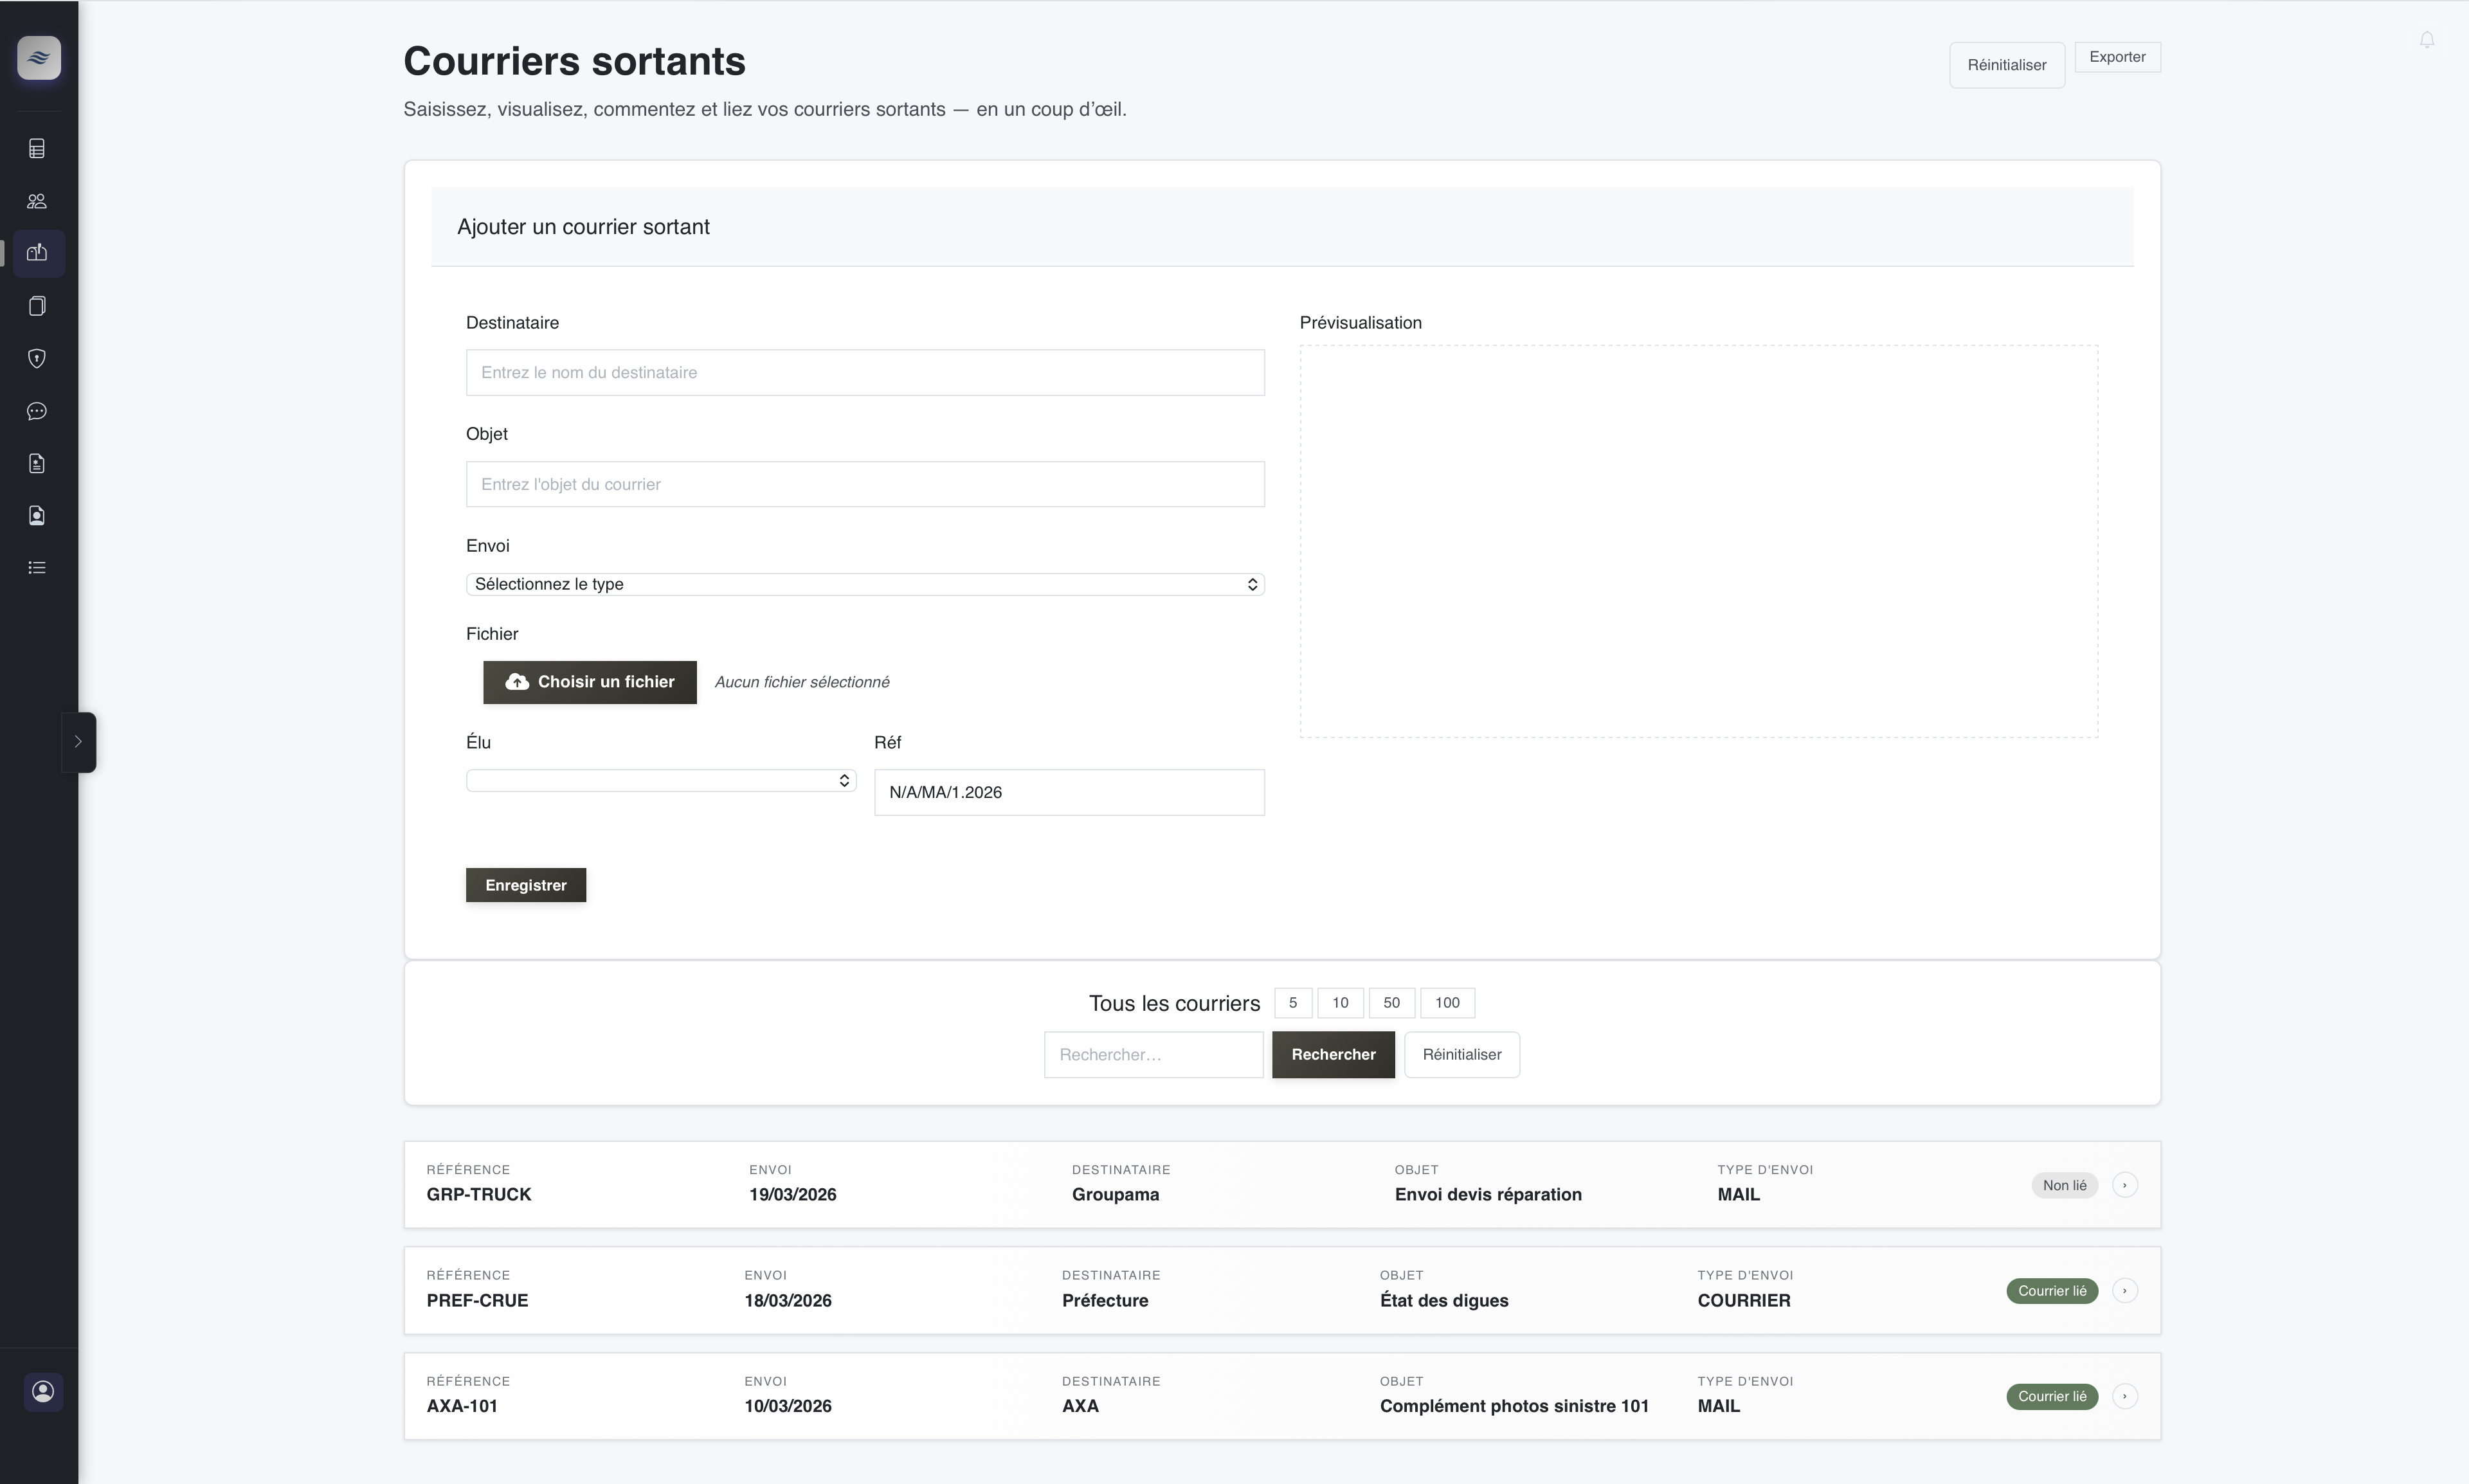Click the Exporter button
2469x1484 pixels.
[2117, 57]
